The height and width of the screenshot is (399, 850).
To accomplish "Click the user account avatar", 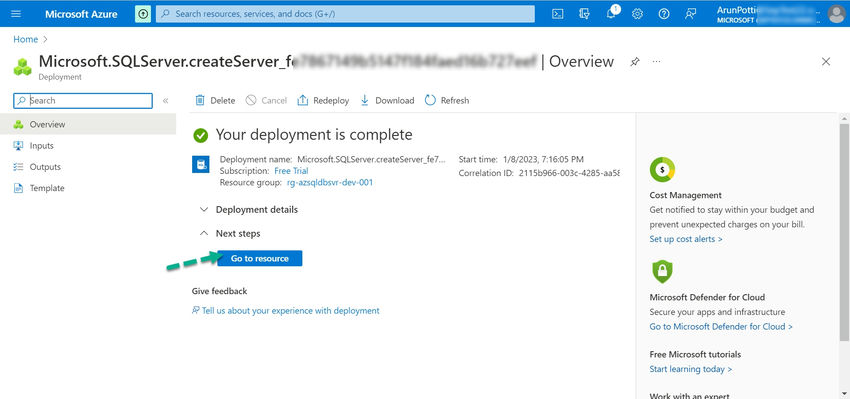I will click(836, 14).
